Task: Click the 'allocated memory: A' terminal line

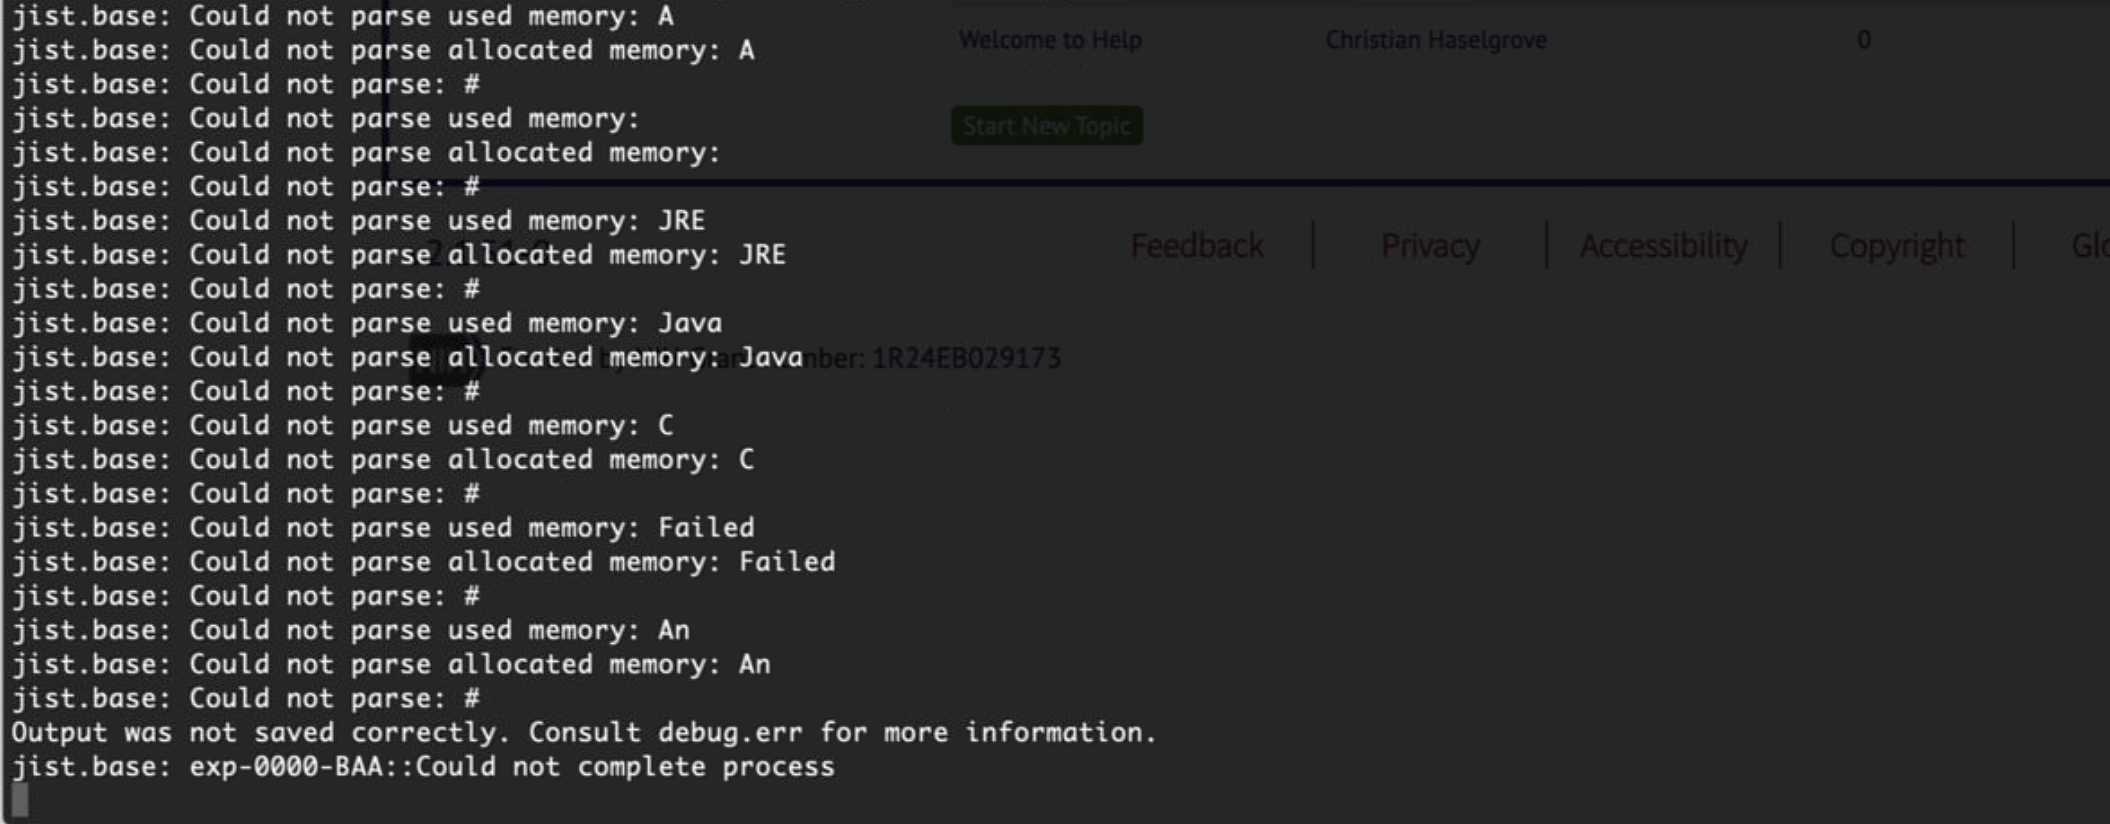Action: (x=382, y=50)
